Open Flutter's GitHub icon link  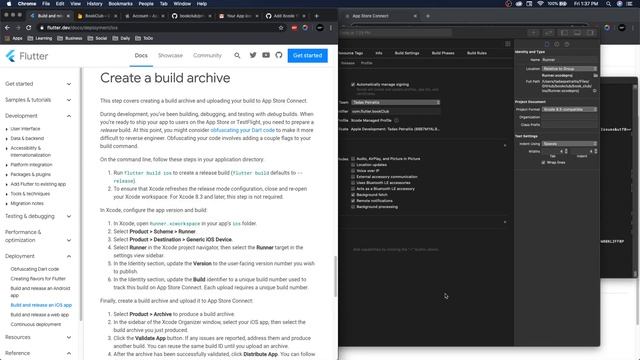279,55
